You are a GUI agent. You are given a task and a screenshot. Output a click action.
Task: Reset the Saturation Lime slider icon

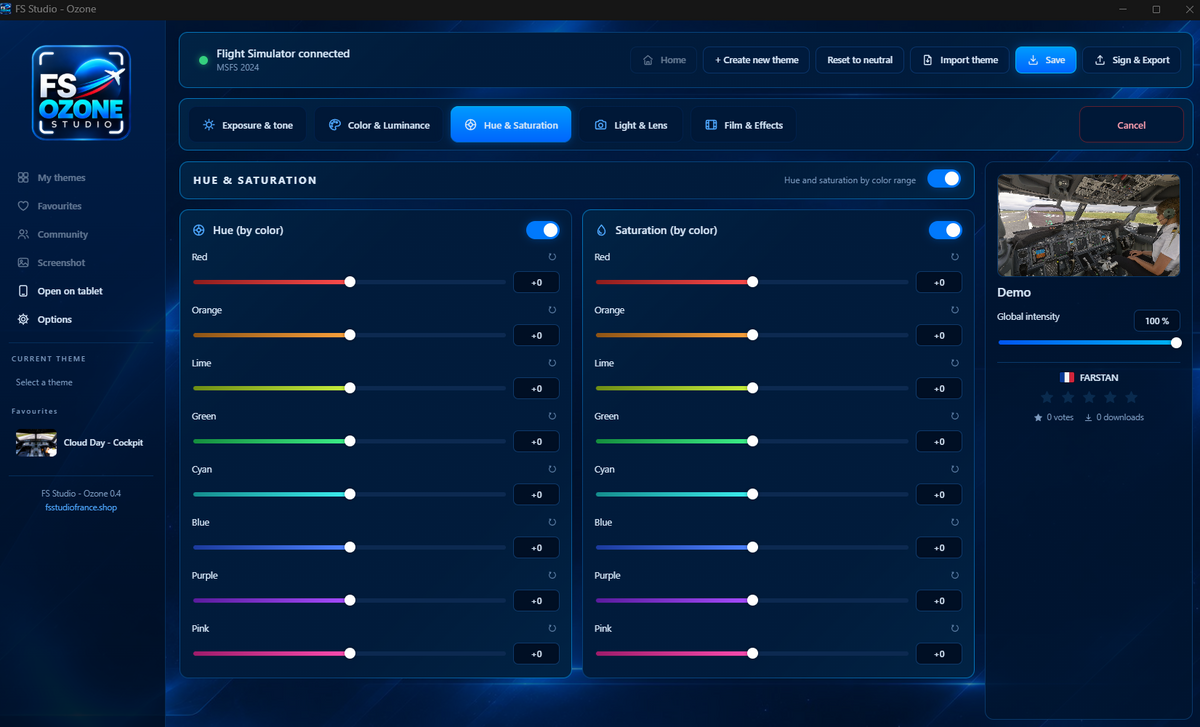click(955, 363)
